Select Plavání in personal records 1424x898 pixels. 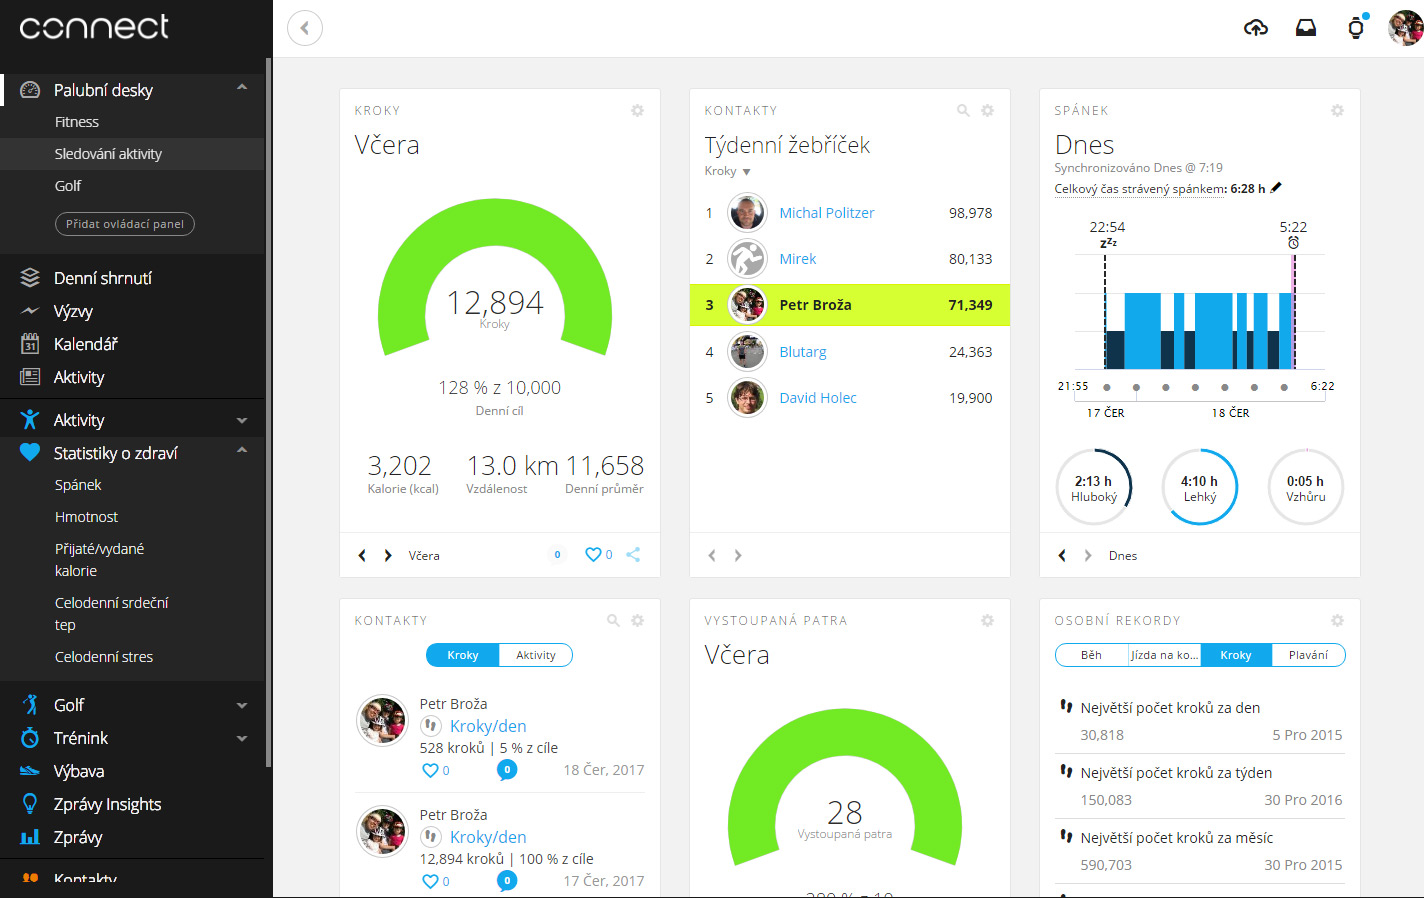coord(1308,655)
